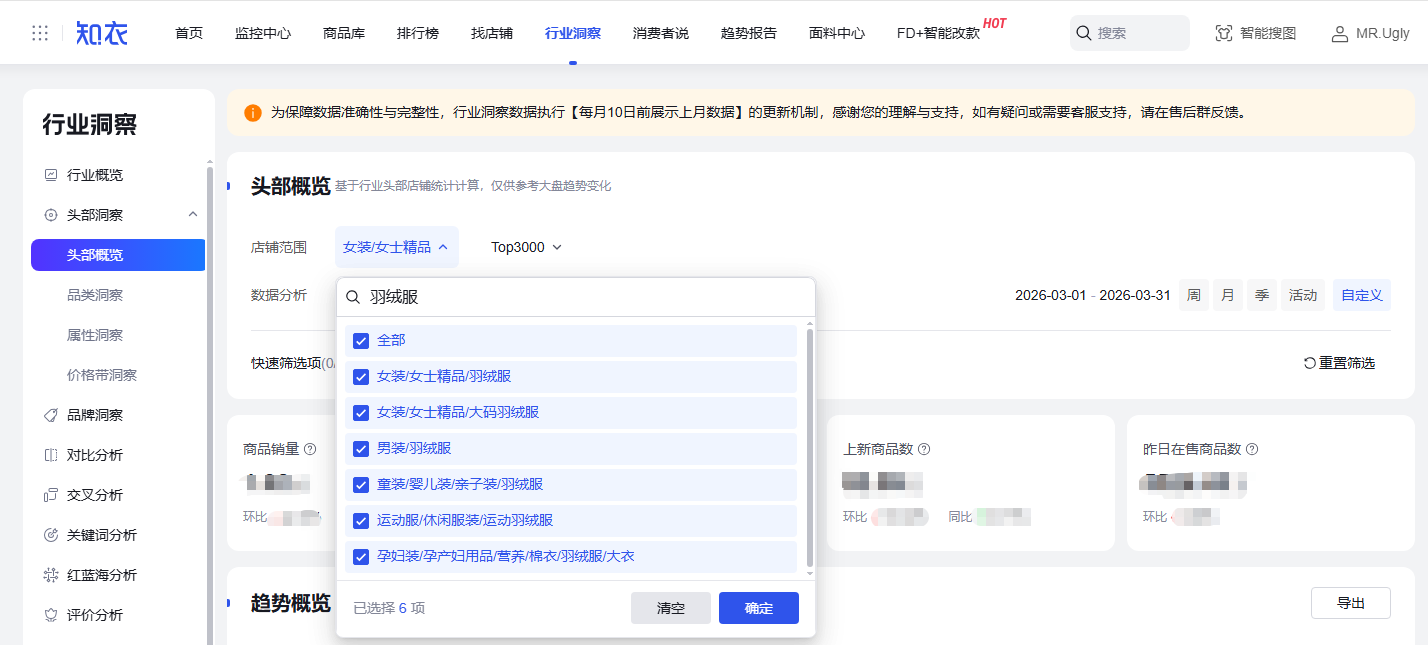Click the 羽绒服 category search field
The height and width of the screenshot is (645, 1428).
pos(576,297)
